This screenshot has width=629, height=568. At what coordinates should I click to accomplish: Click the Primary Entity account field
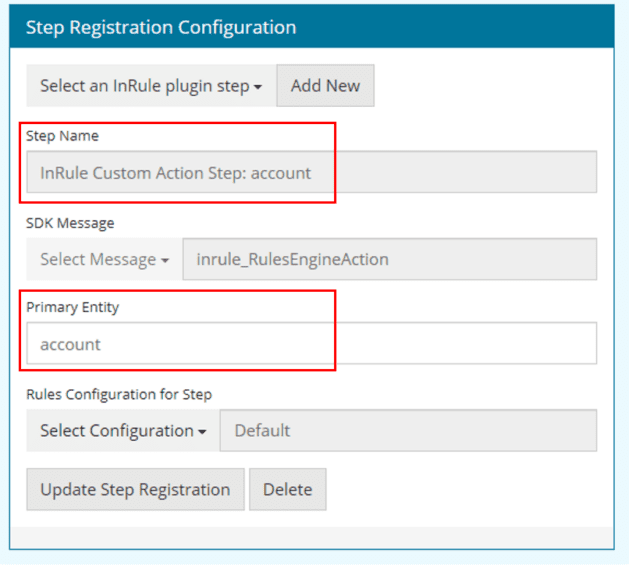pos(312,343)
